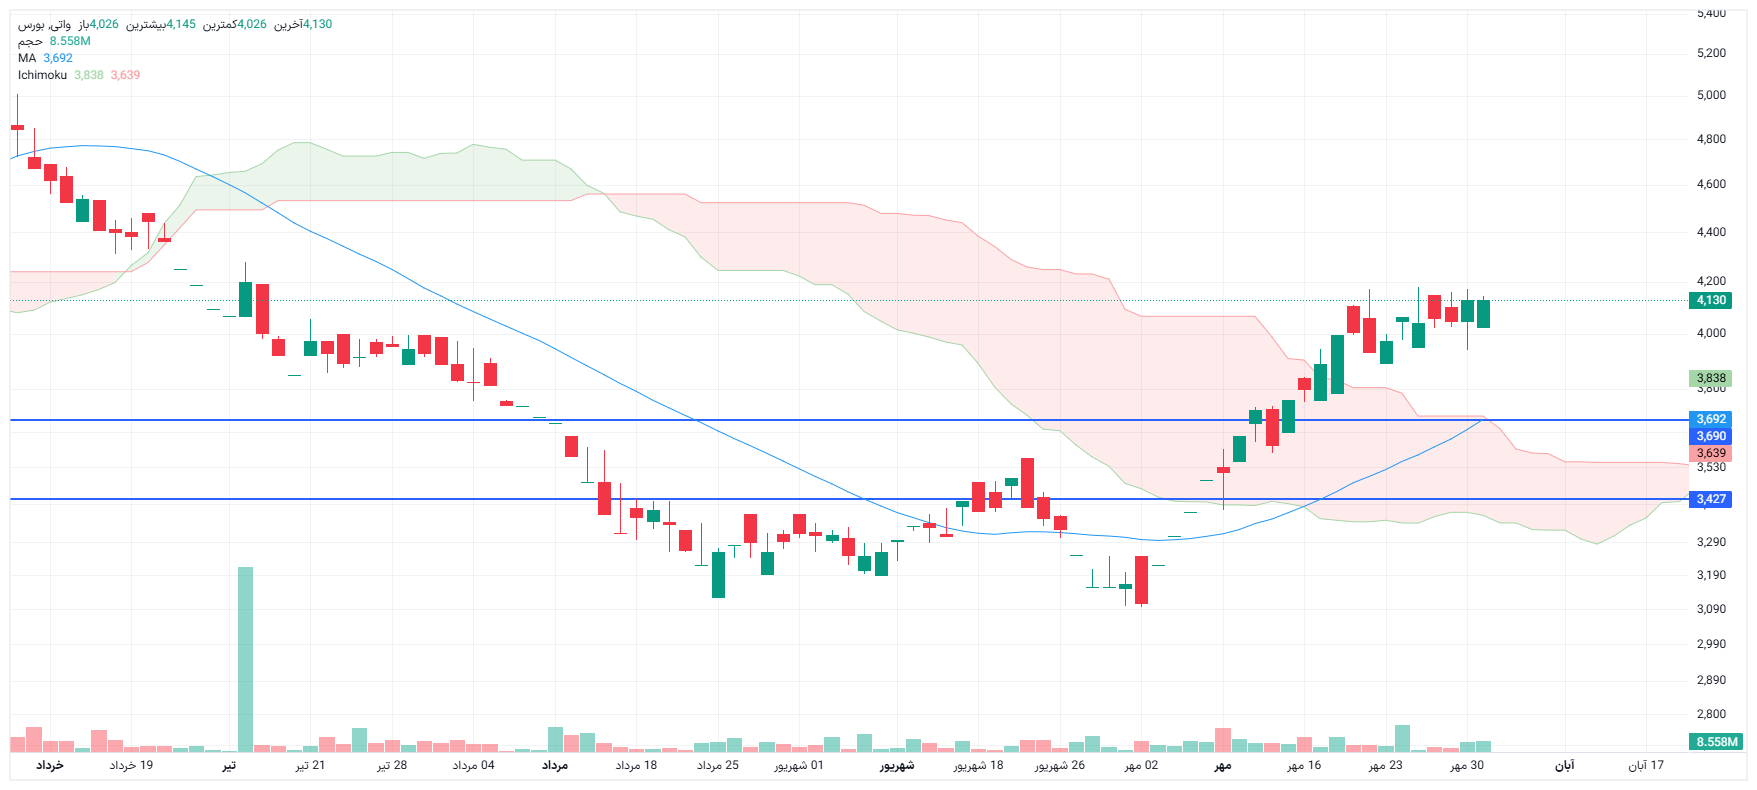Select the bold شهریور month label
The image size is (1757, 790).
coord(897,766)
